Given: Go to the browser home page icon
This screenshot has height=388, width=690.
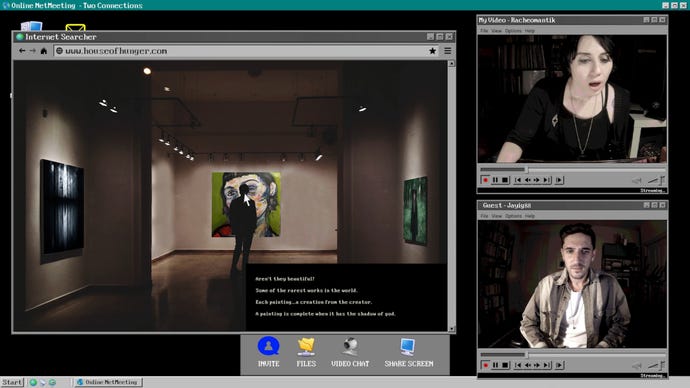Looking at the screenshot, I should pyautogui.click(x=44, y=51).
